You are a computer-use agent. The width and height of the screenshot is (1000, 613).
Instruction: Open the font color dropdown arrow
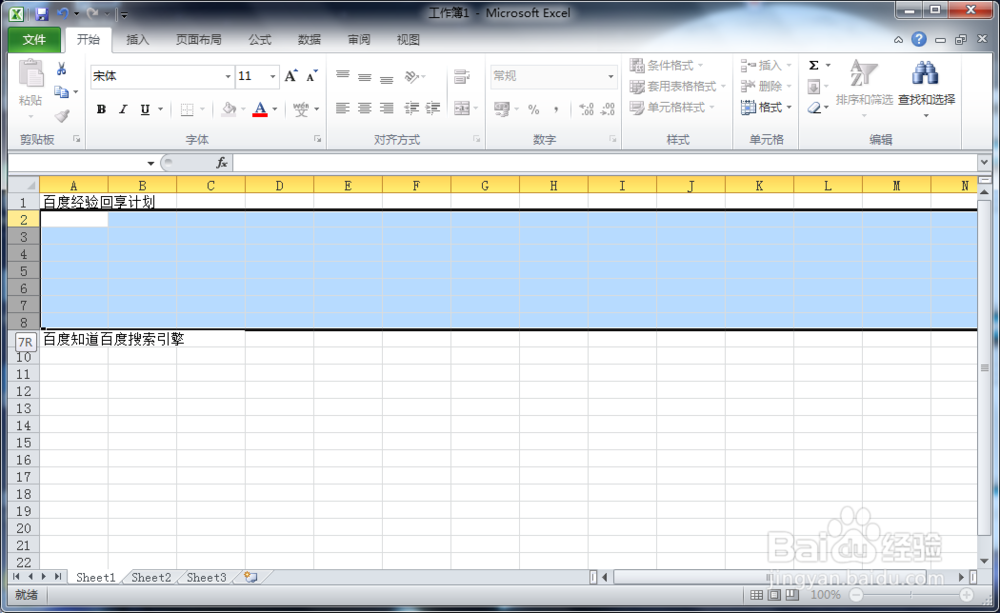[x=275, y=110]
